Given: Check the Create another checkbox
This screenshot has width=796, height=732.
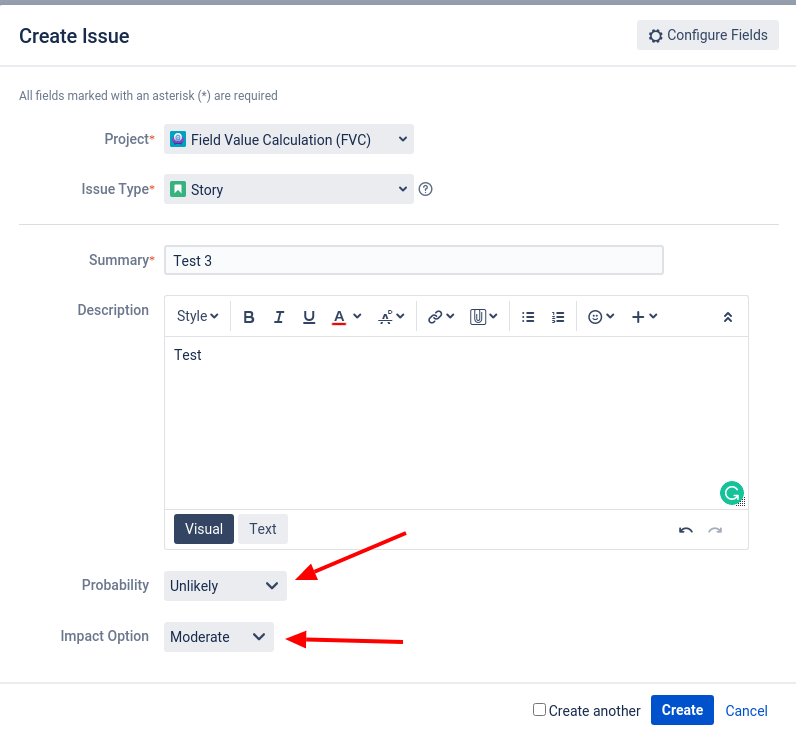Looking at the screenshot, I should (539, 709).
